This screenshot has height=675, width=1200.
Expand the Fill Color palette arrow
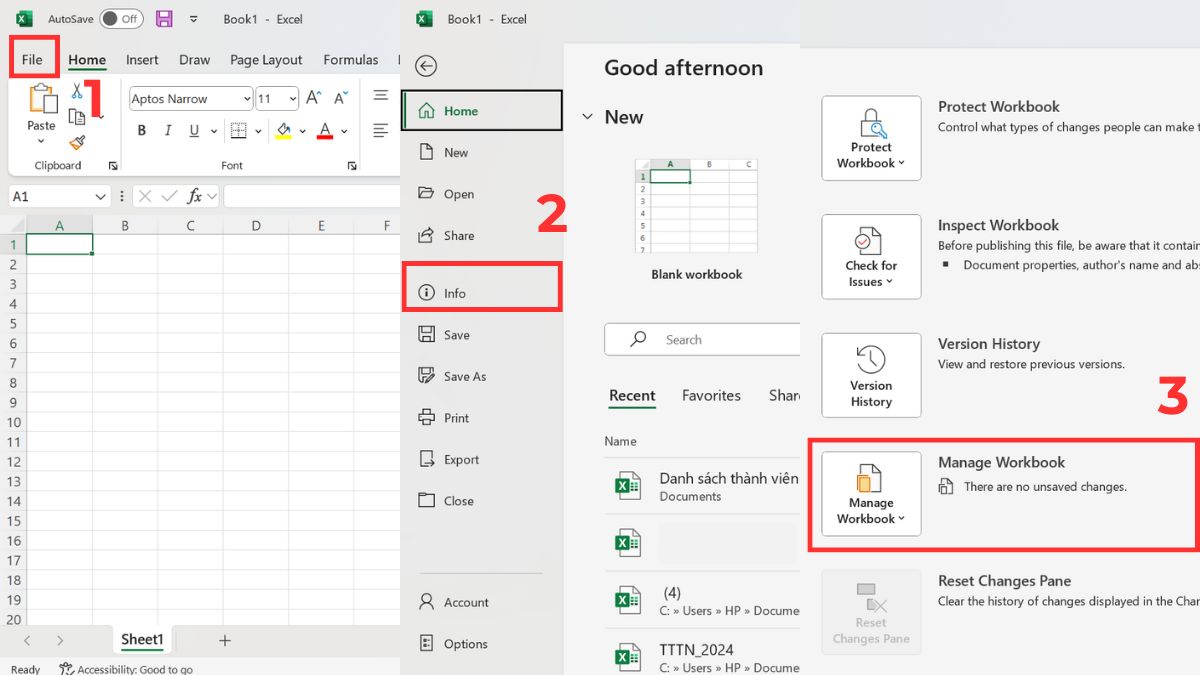pos(303,131)
